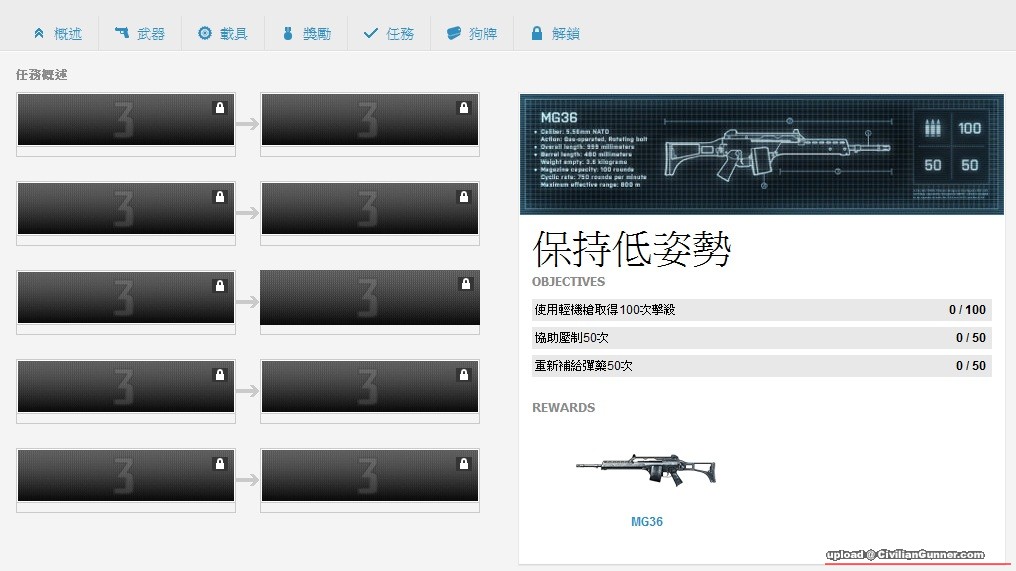Click the CivilianGunner.com upload watermark link
This screenshot has width=1016, height=571.
(x=905, y=555)
